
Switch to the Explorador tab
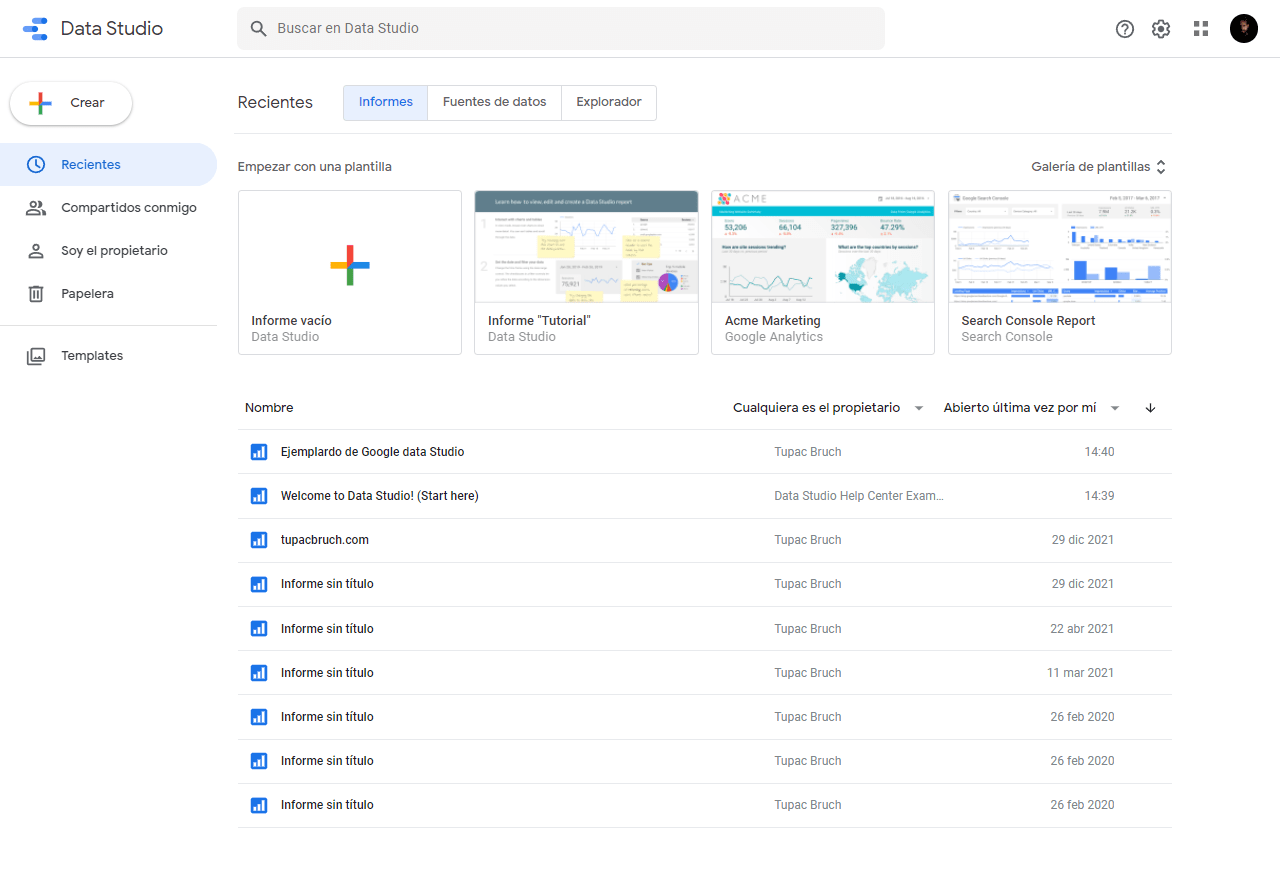click(x=609, y=103)
